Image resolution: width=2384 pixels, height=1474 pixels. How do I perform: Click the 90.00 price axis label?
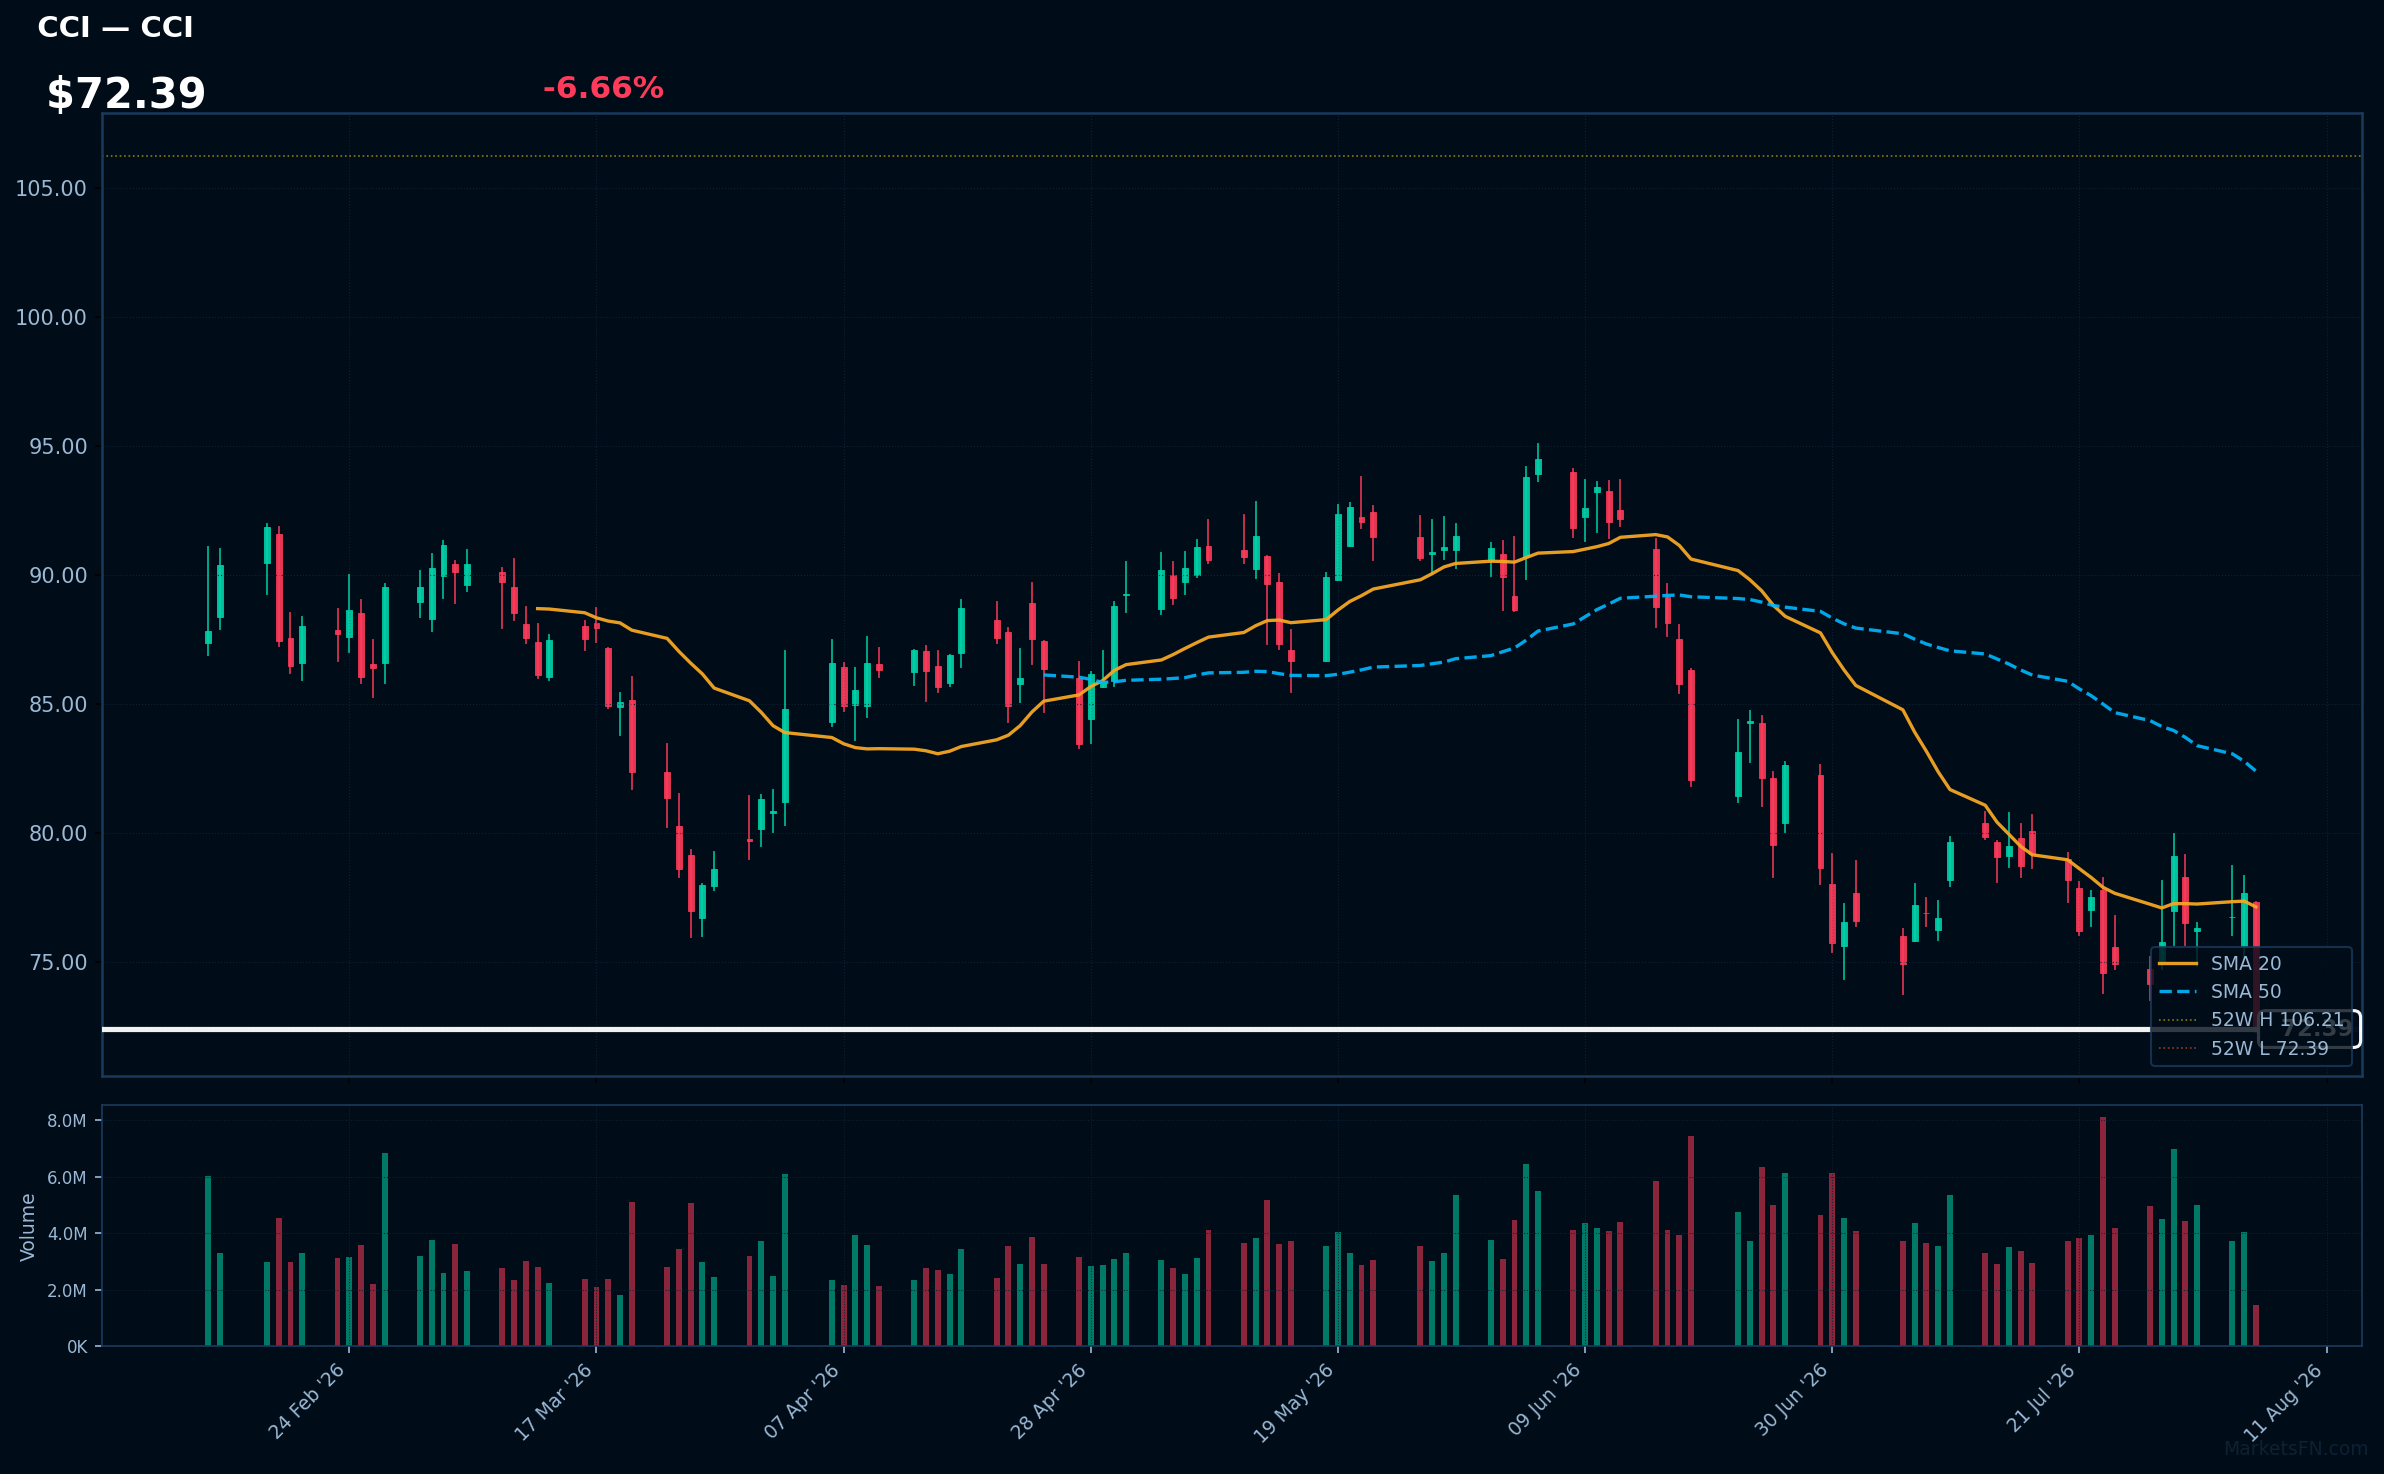58,576
